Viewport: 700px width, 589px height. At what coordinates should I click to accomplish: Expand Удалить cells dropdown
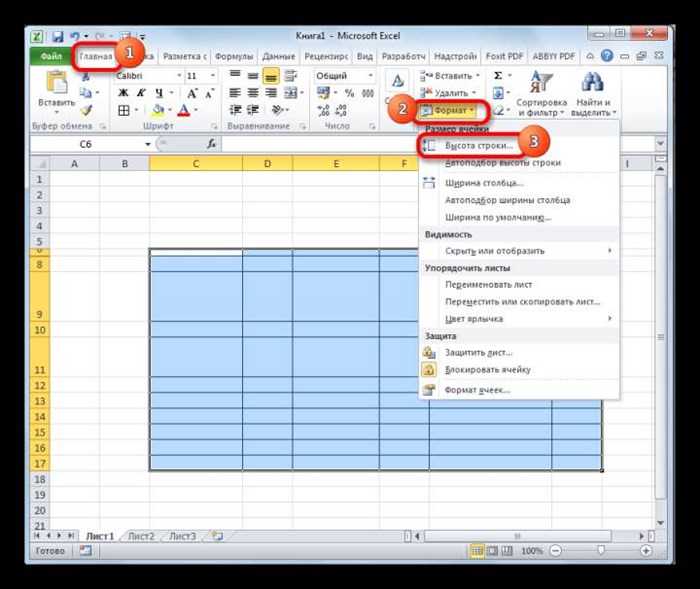point(474,93)
